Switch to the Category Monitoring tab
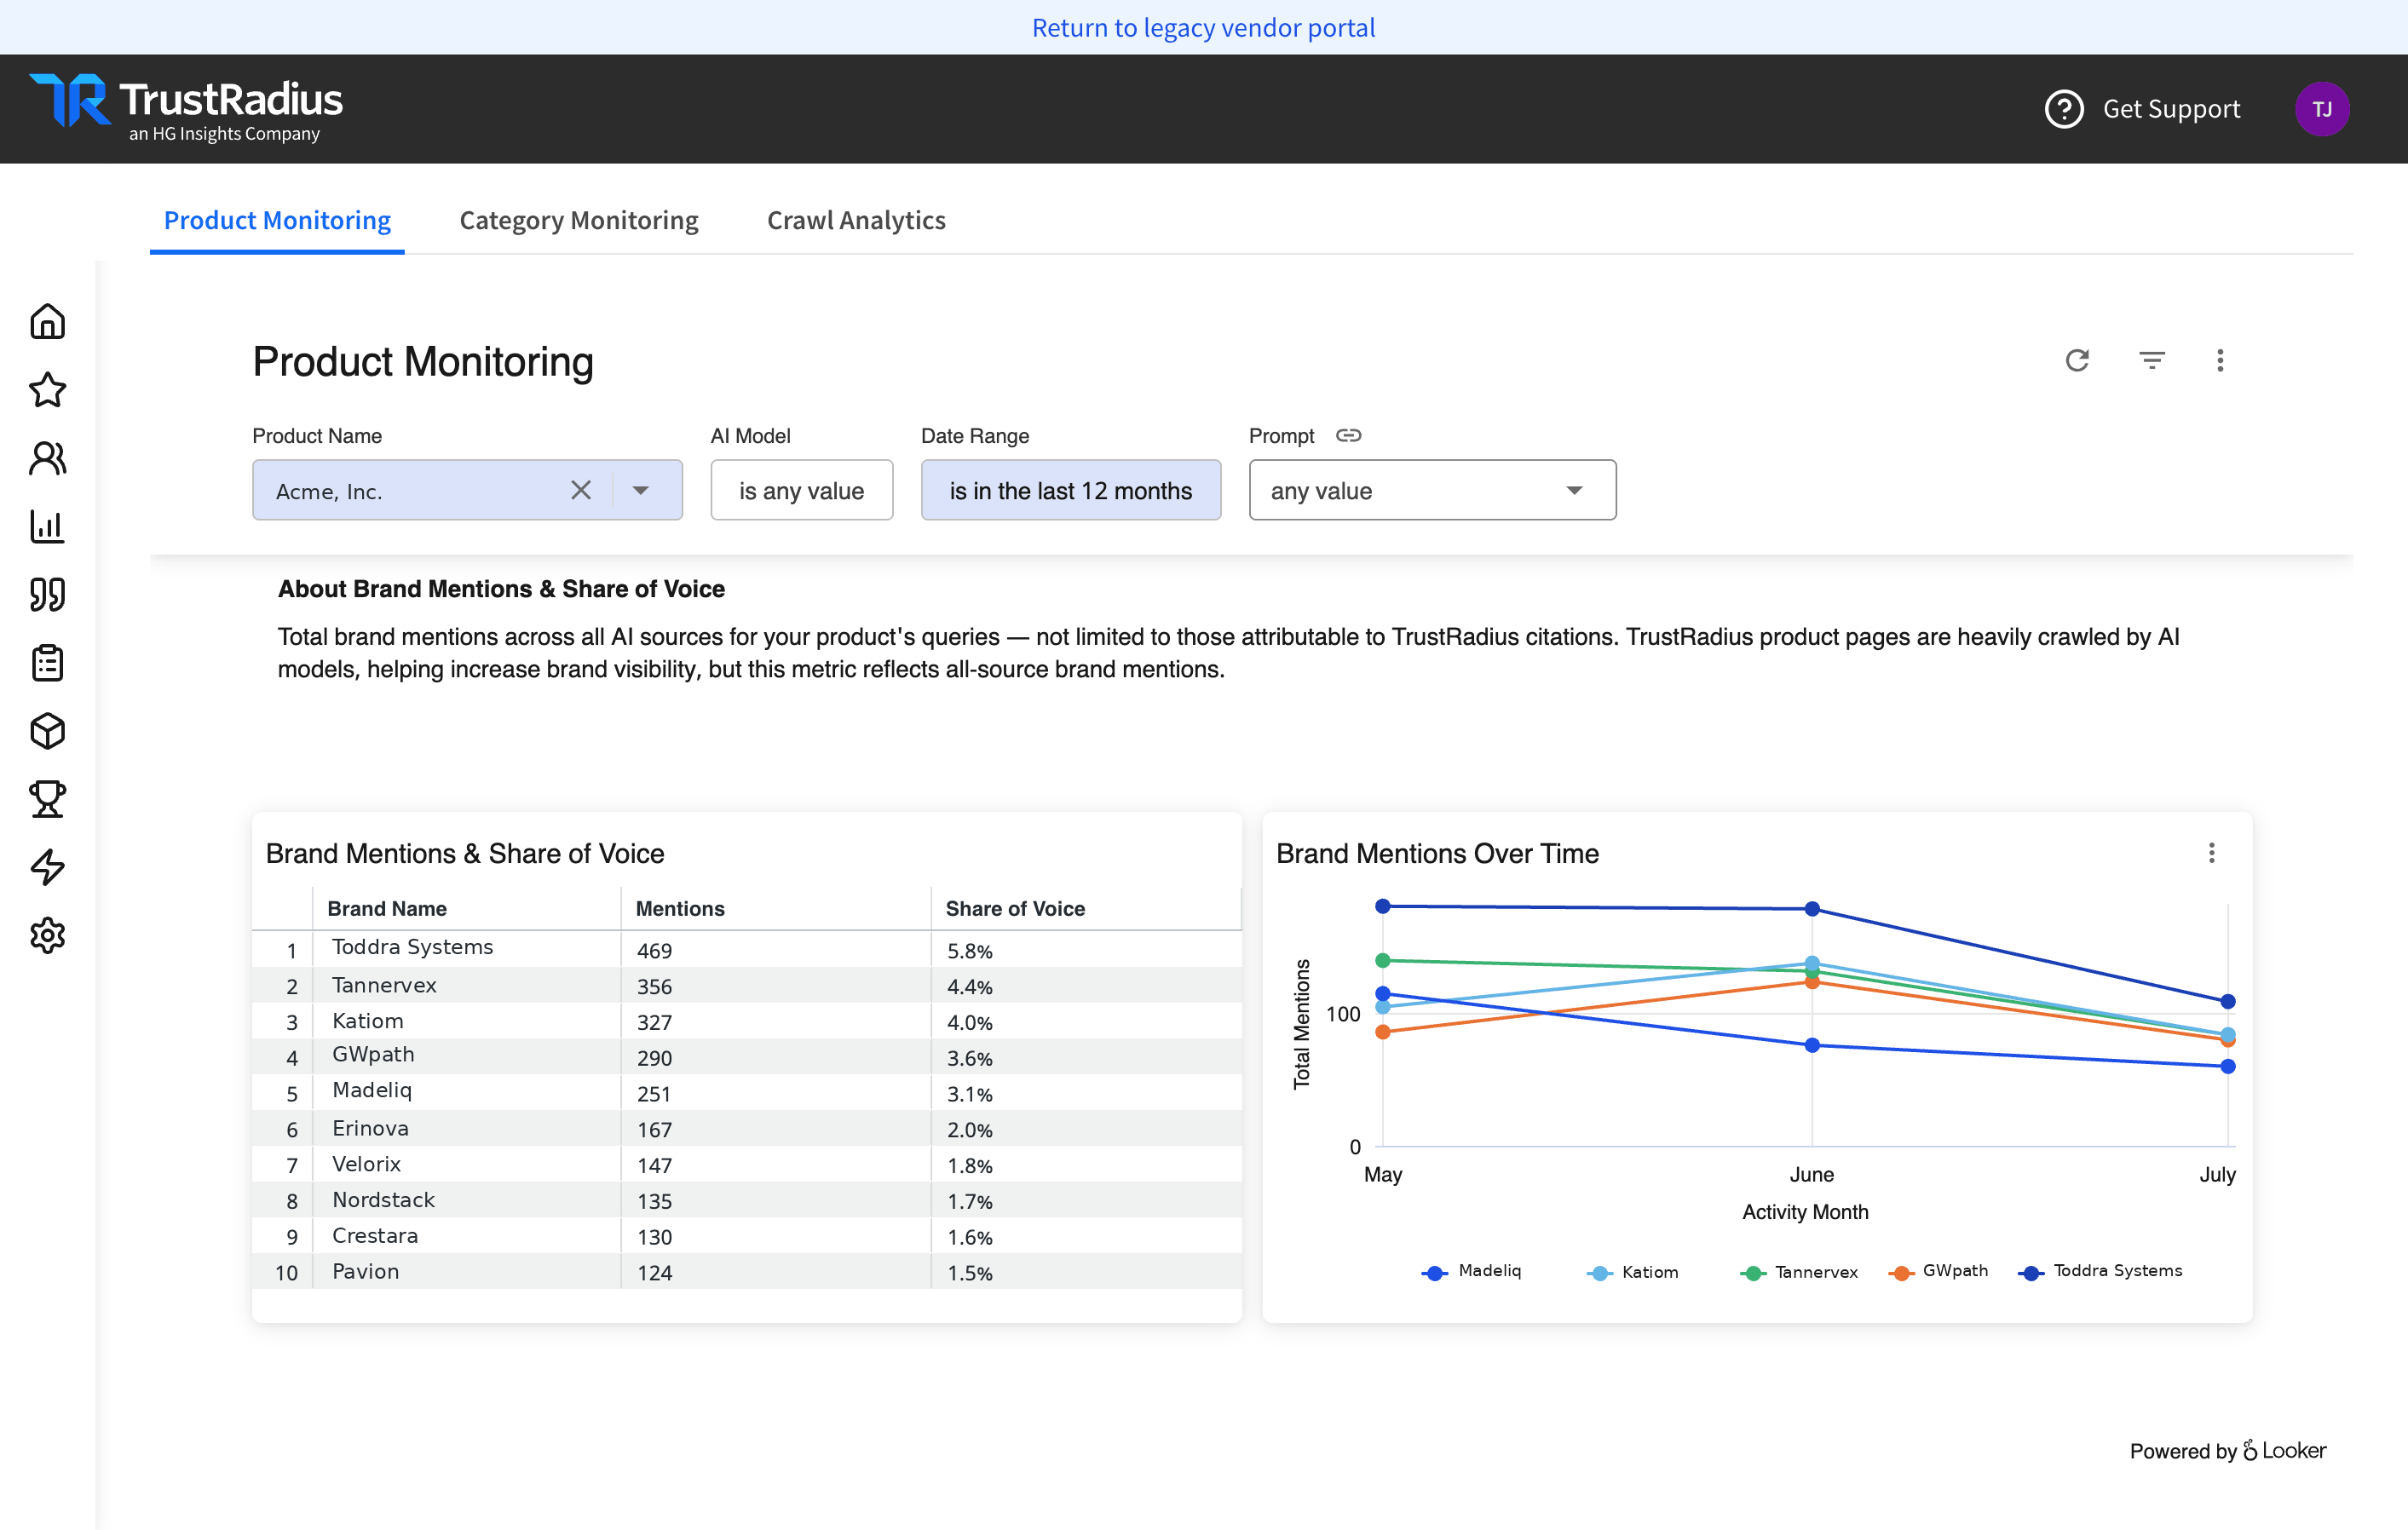This screenshot has width=2408, height=1530. [579, 220]
